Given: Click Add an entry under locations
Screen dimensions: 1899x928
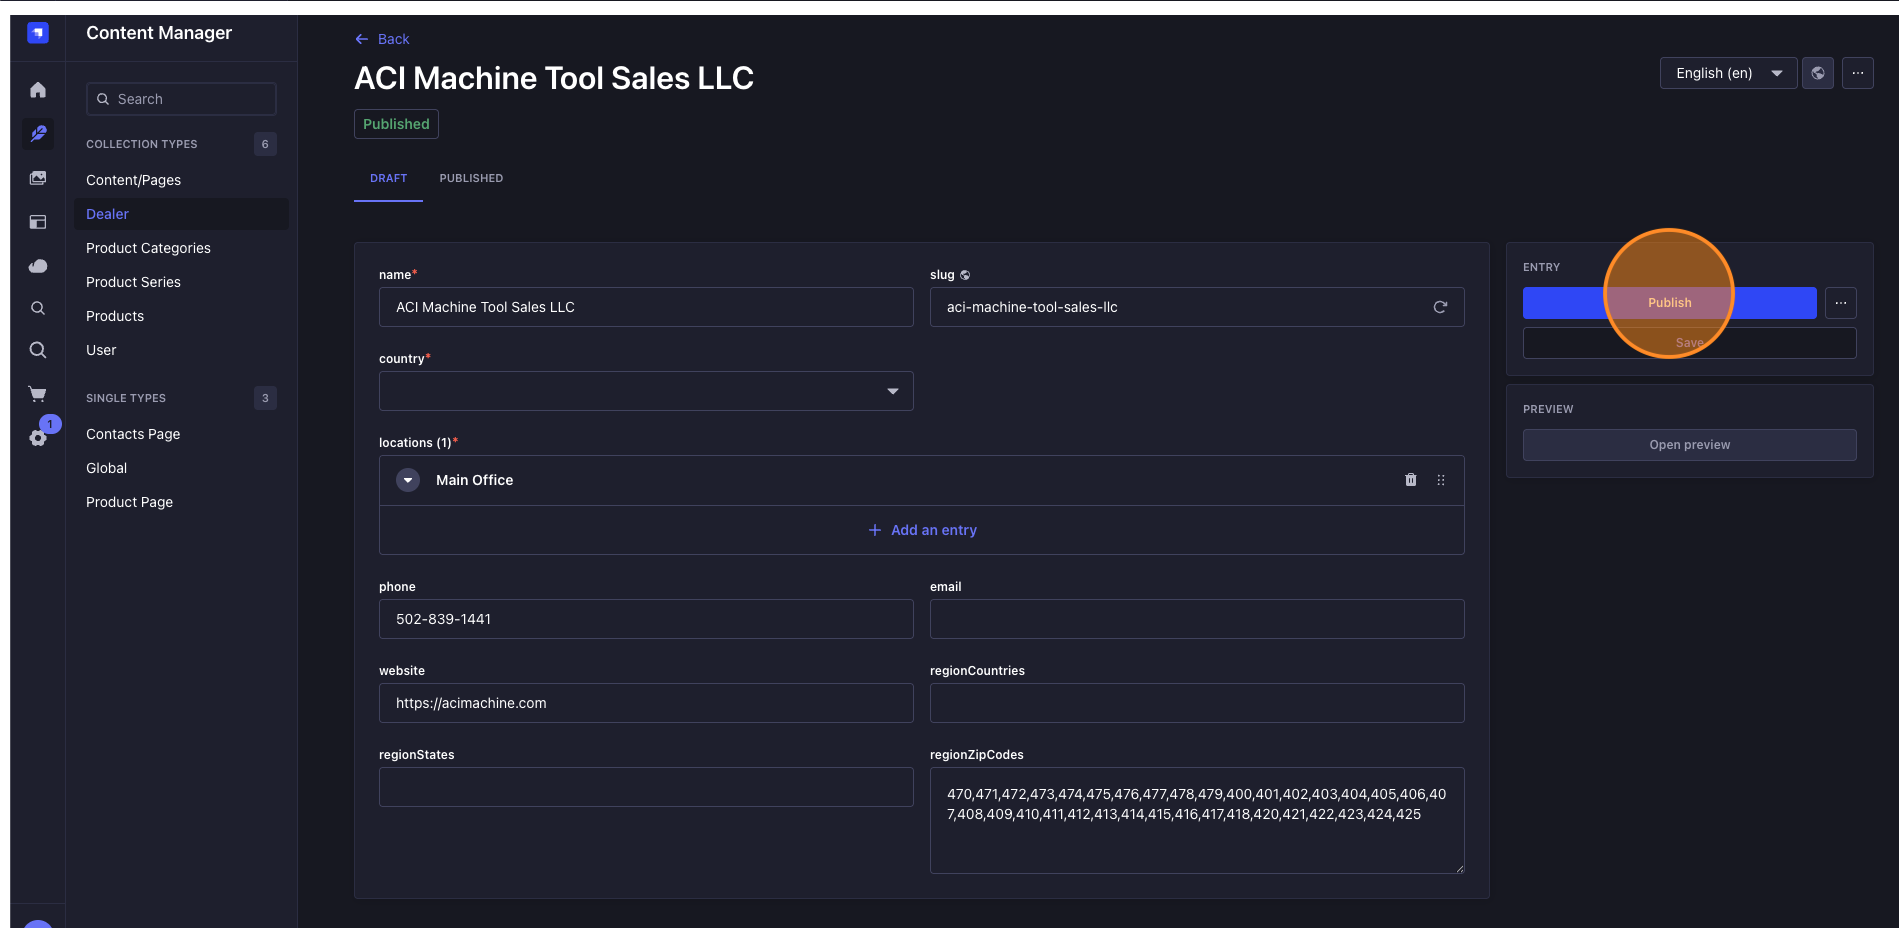Looking at the screenshot, I should (922, 530).
